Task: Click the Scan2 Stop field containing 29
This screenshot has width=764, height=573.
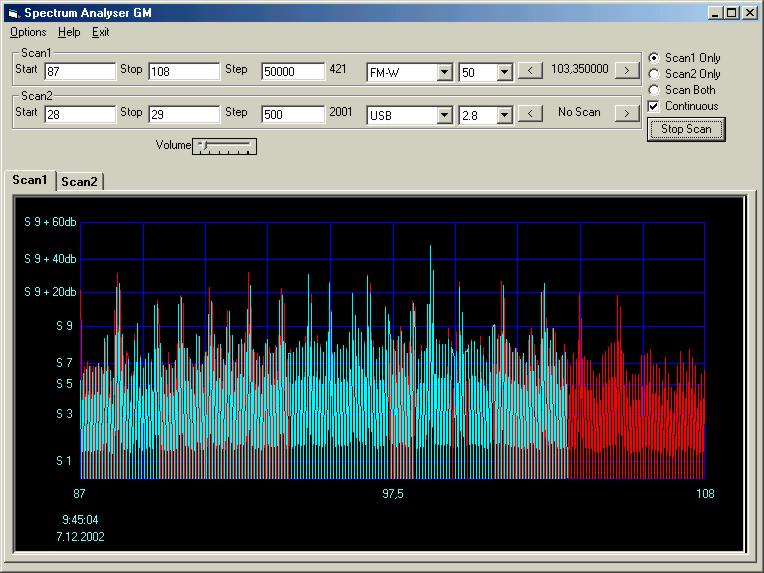Action: click(x=184, y=115)
